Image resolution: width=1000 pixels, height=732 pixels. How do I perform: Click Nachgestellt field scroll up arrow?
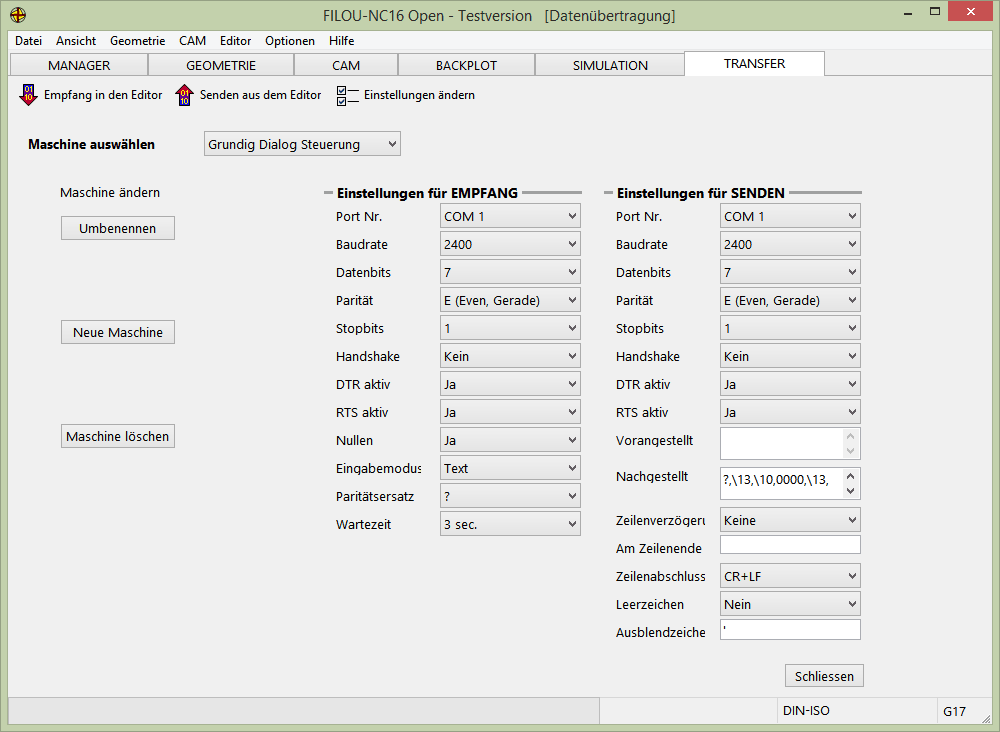point(850,476)
